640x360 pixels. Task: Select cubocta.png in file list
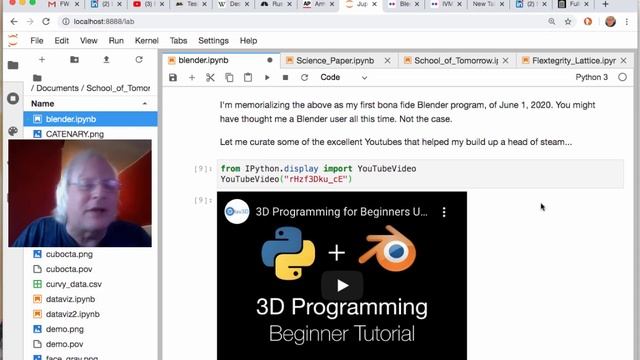pos(91,254)
